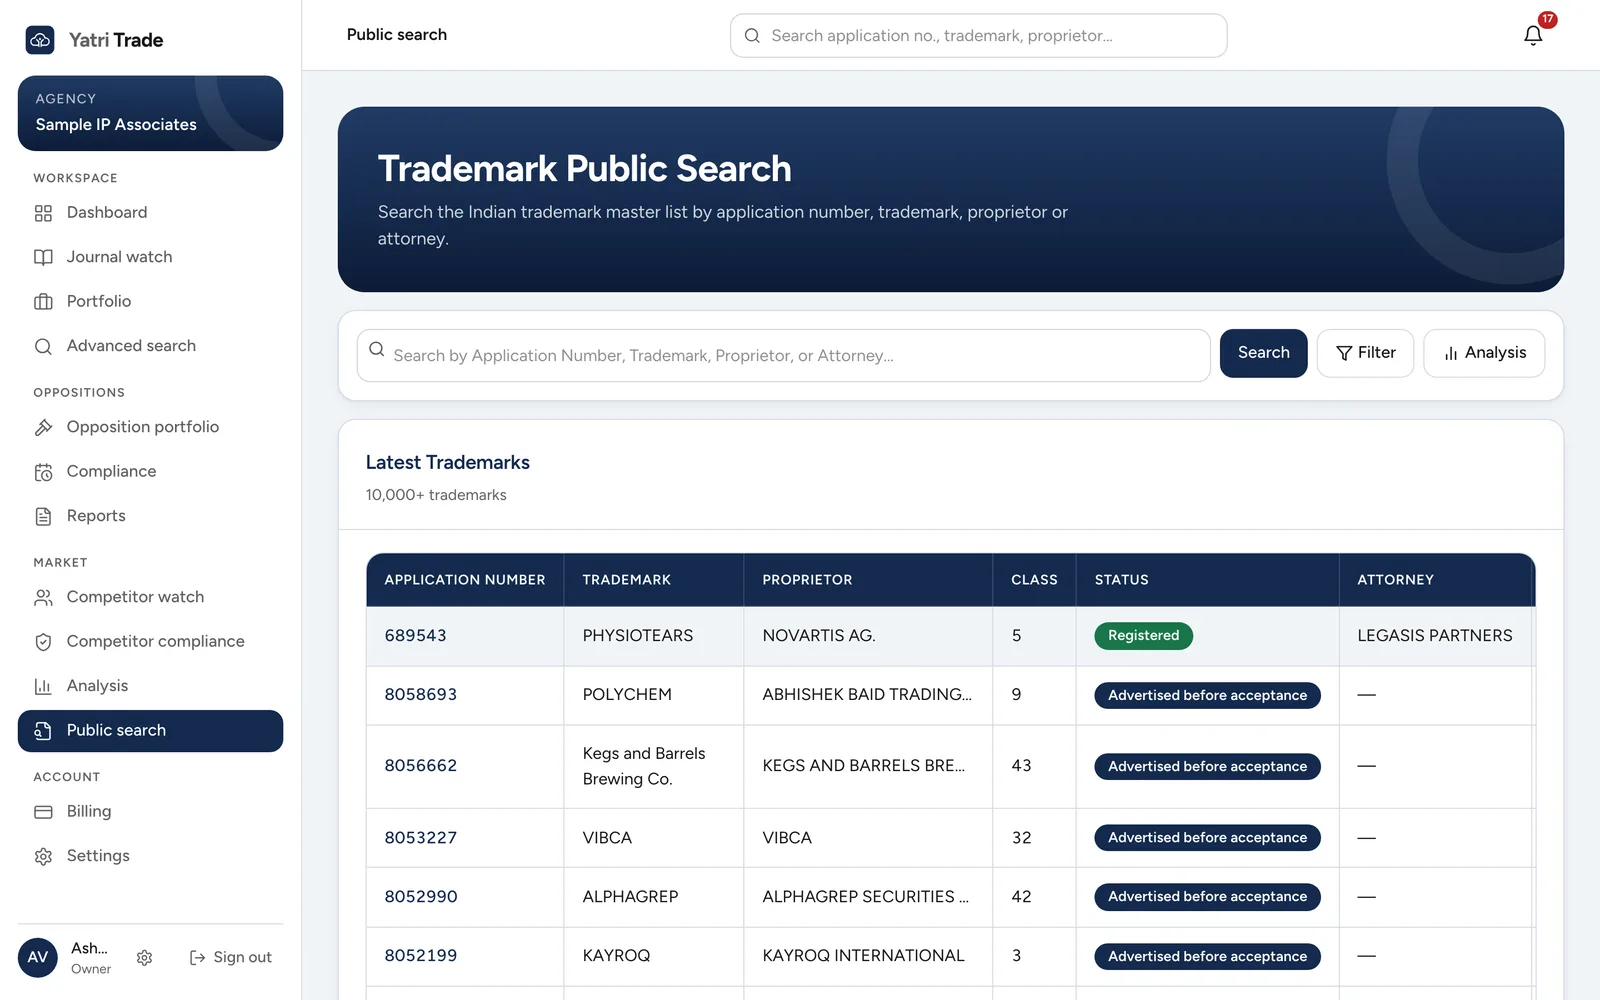Viewport: 1600px width, 1000px height.
Task: Click the Reports document icon
Action: pyautogui.click(x=43, y=516)
